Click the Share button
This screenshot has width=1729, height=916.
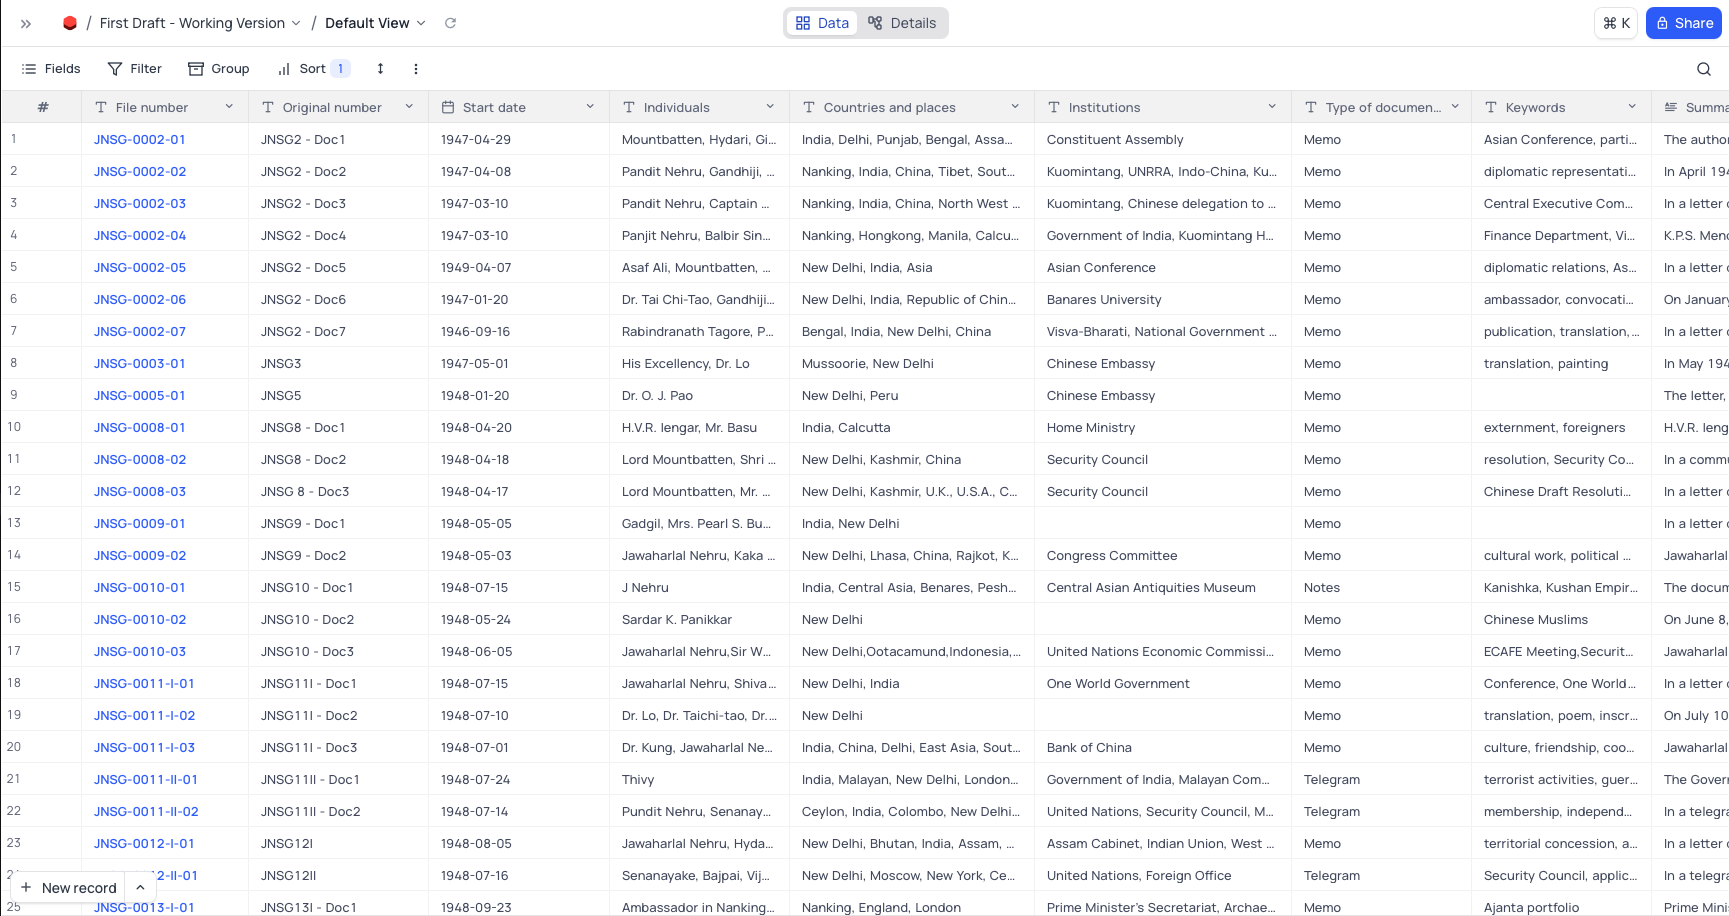1684,23
